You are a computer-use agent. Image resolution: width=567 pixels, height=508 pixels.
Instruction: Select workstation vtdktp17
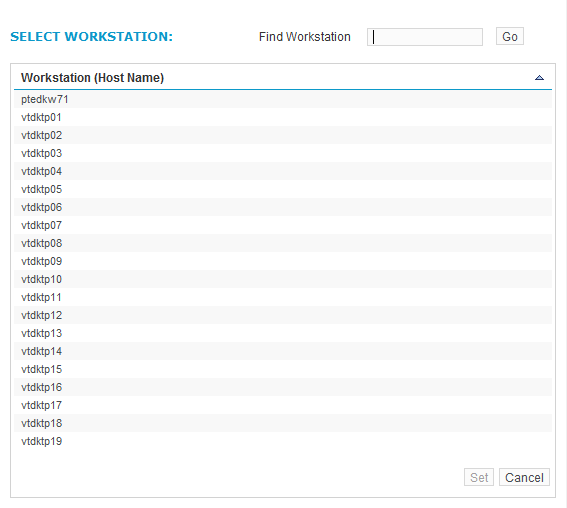[283, 405]
